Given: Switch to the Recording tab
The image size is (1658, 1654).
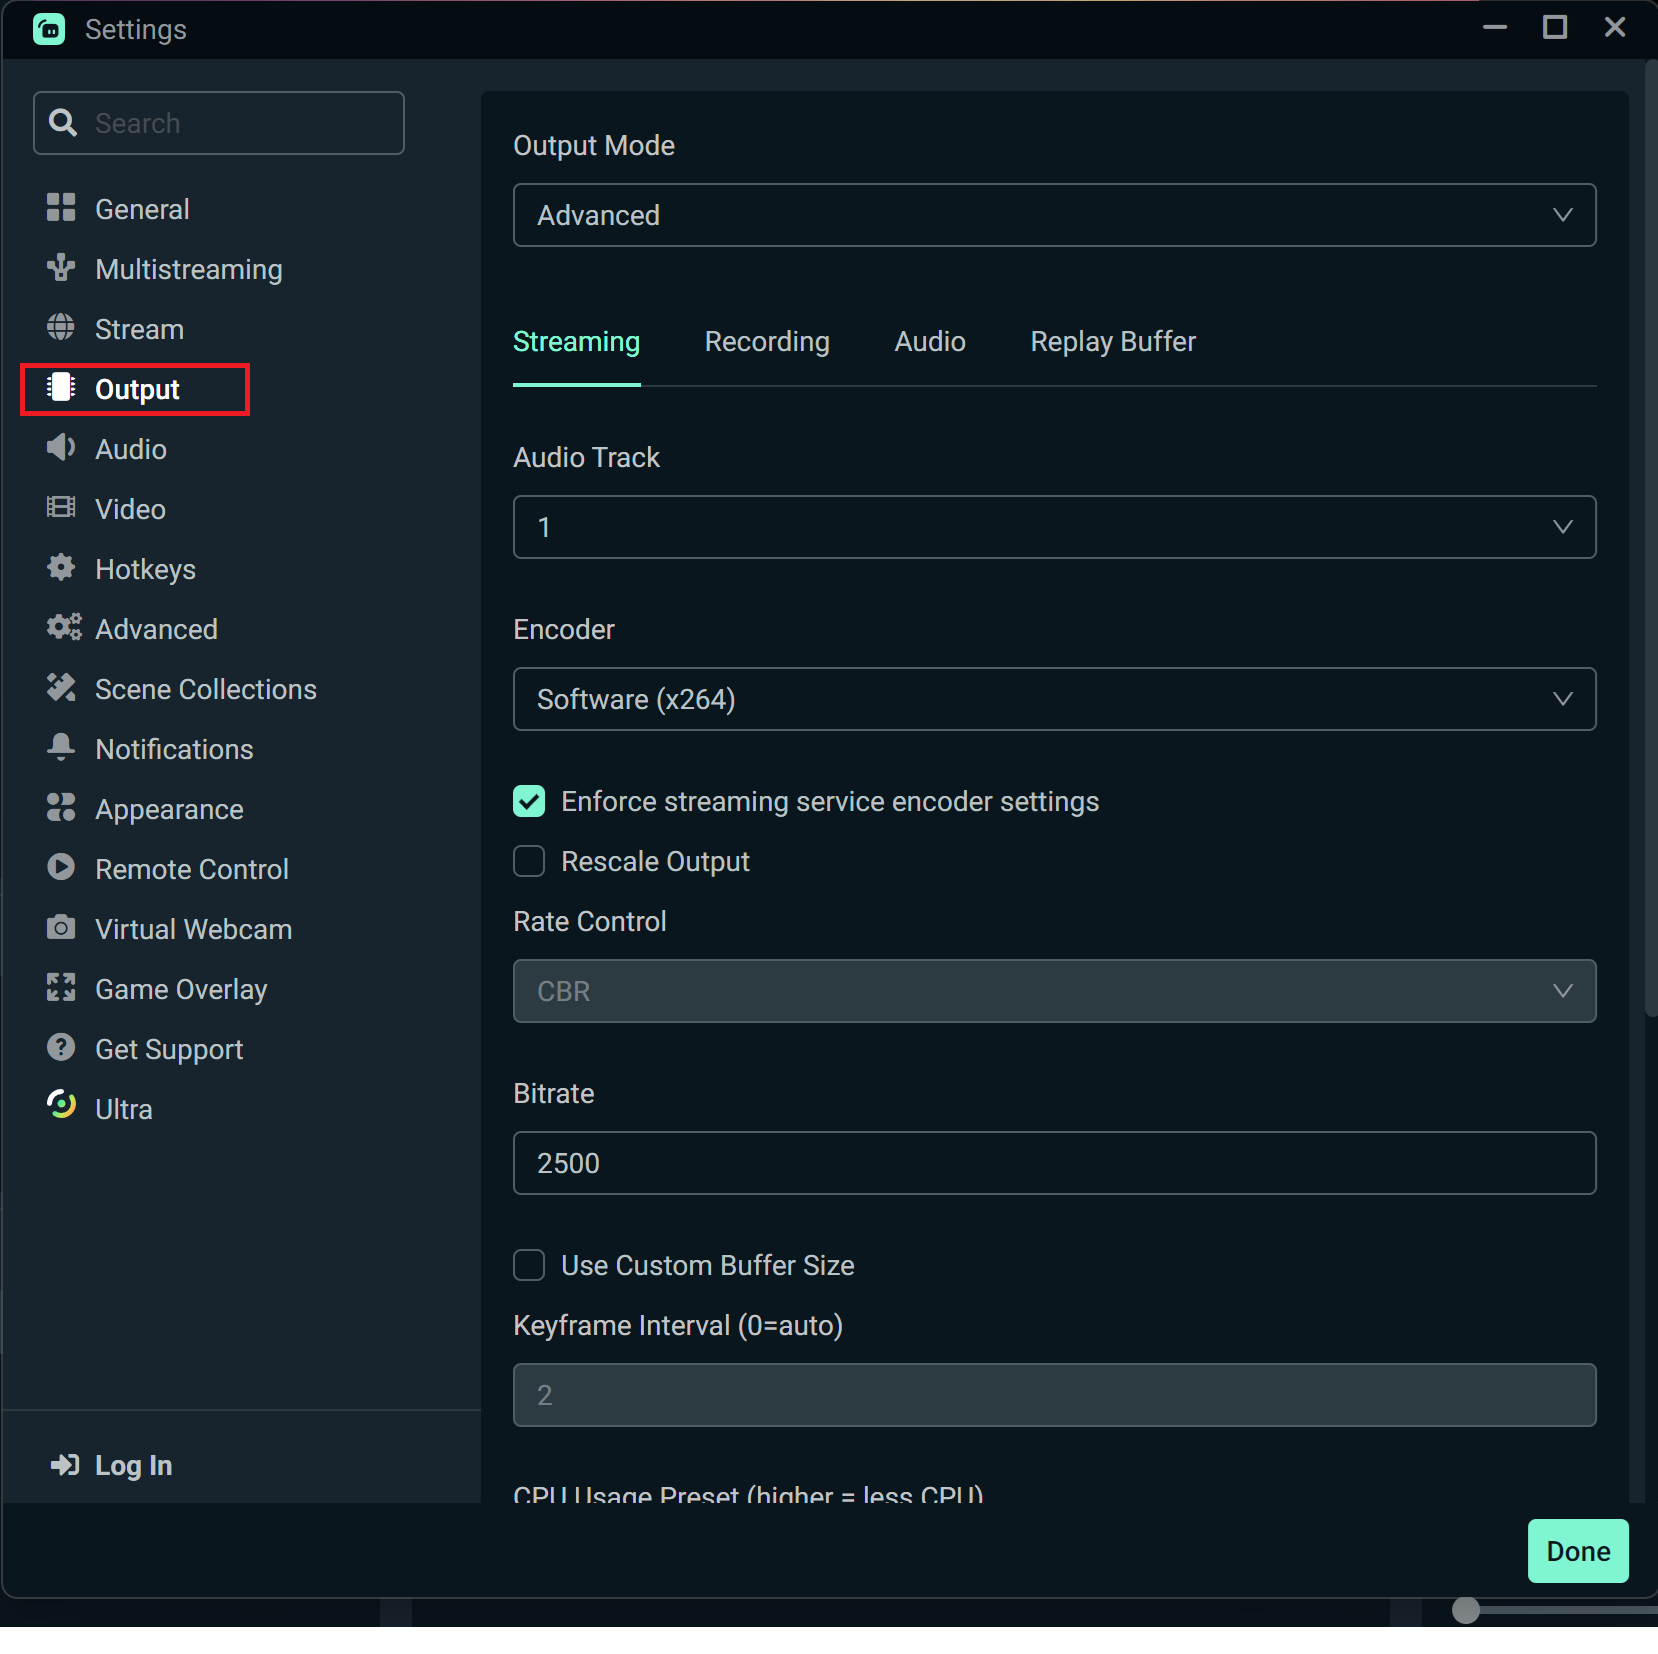Looking at the screenshot, I should (767, 342).
